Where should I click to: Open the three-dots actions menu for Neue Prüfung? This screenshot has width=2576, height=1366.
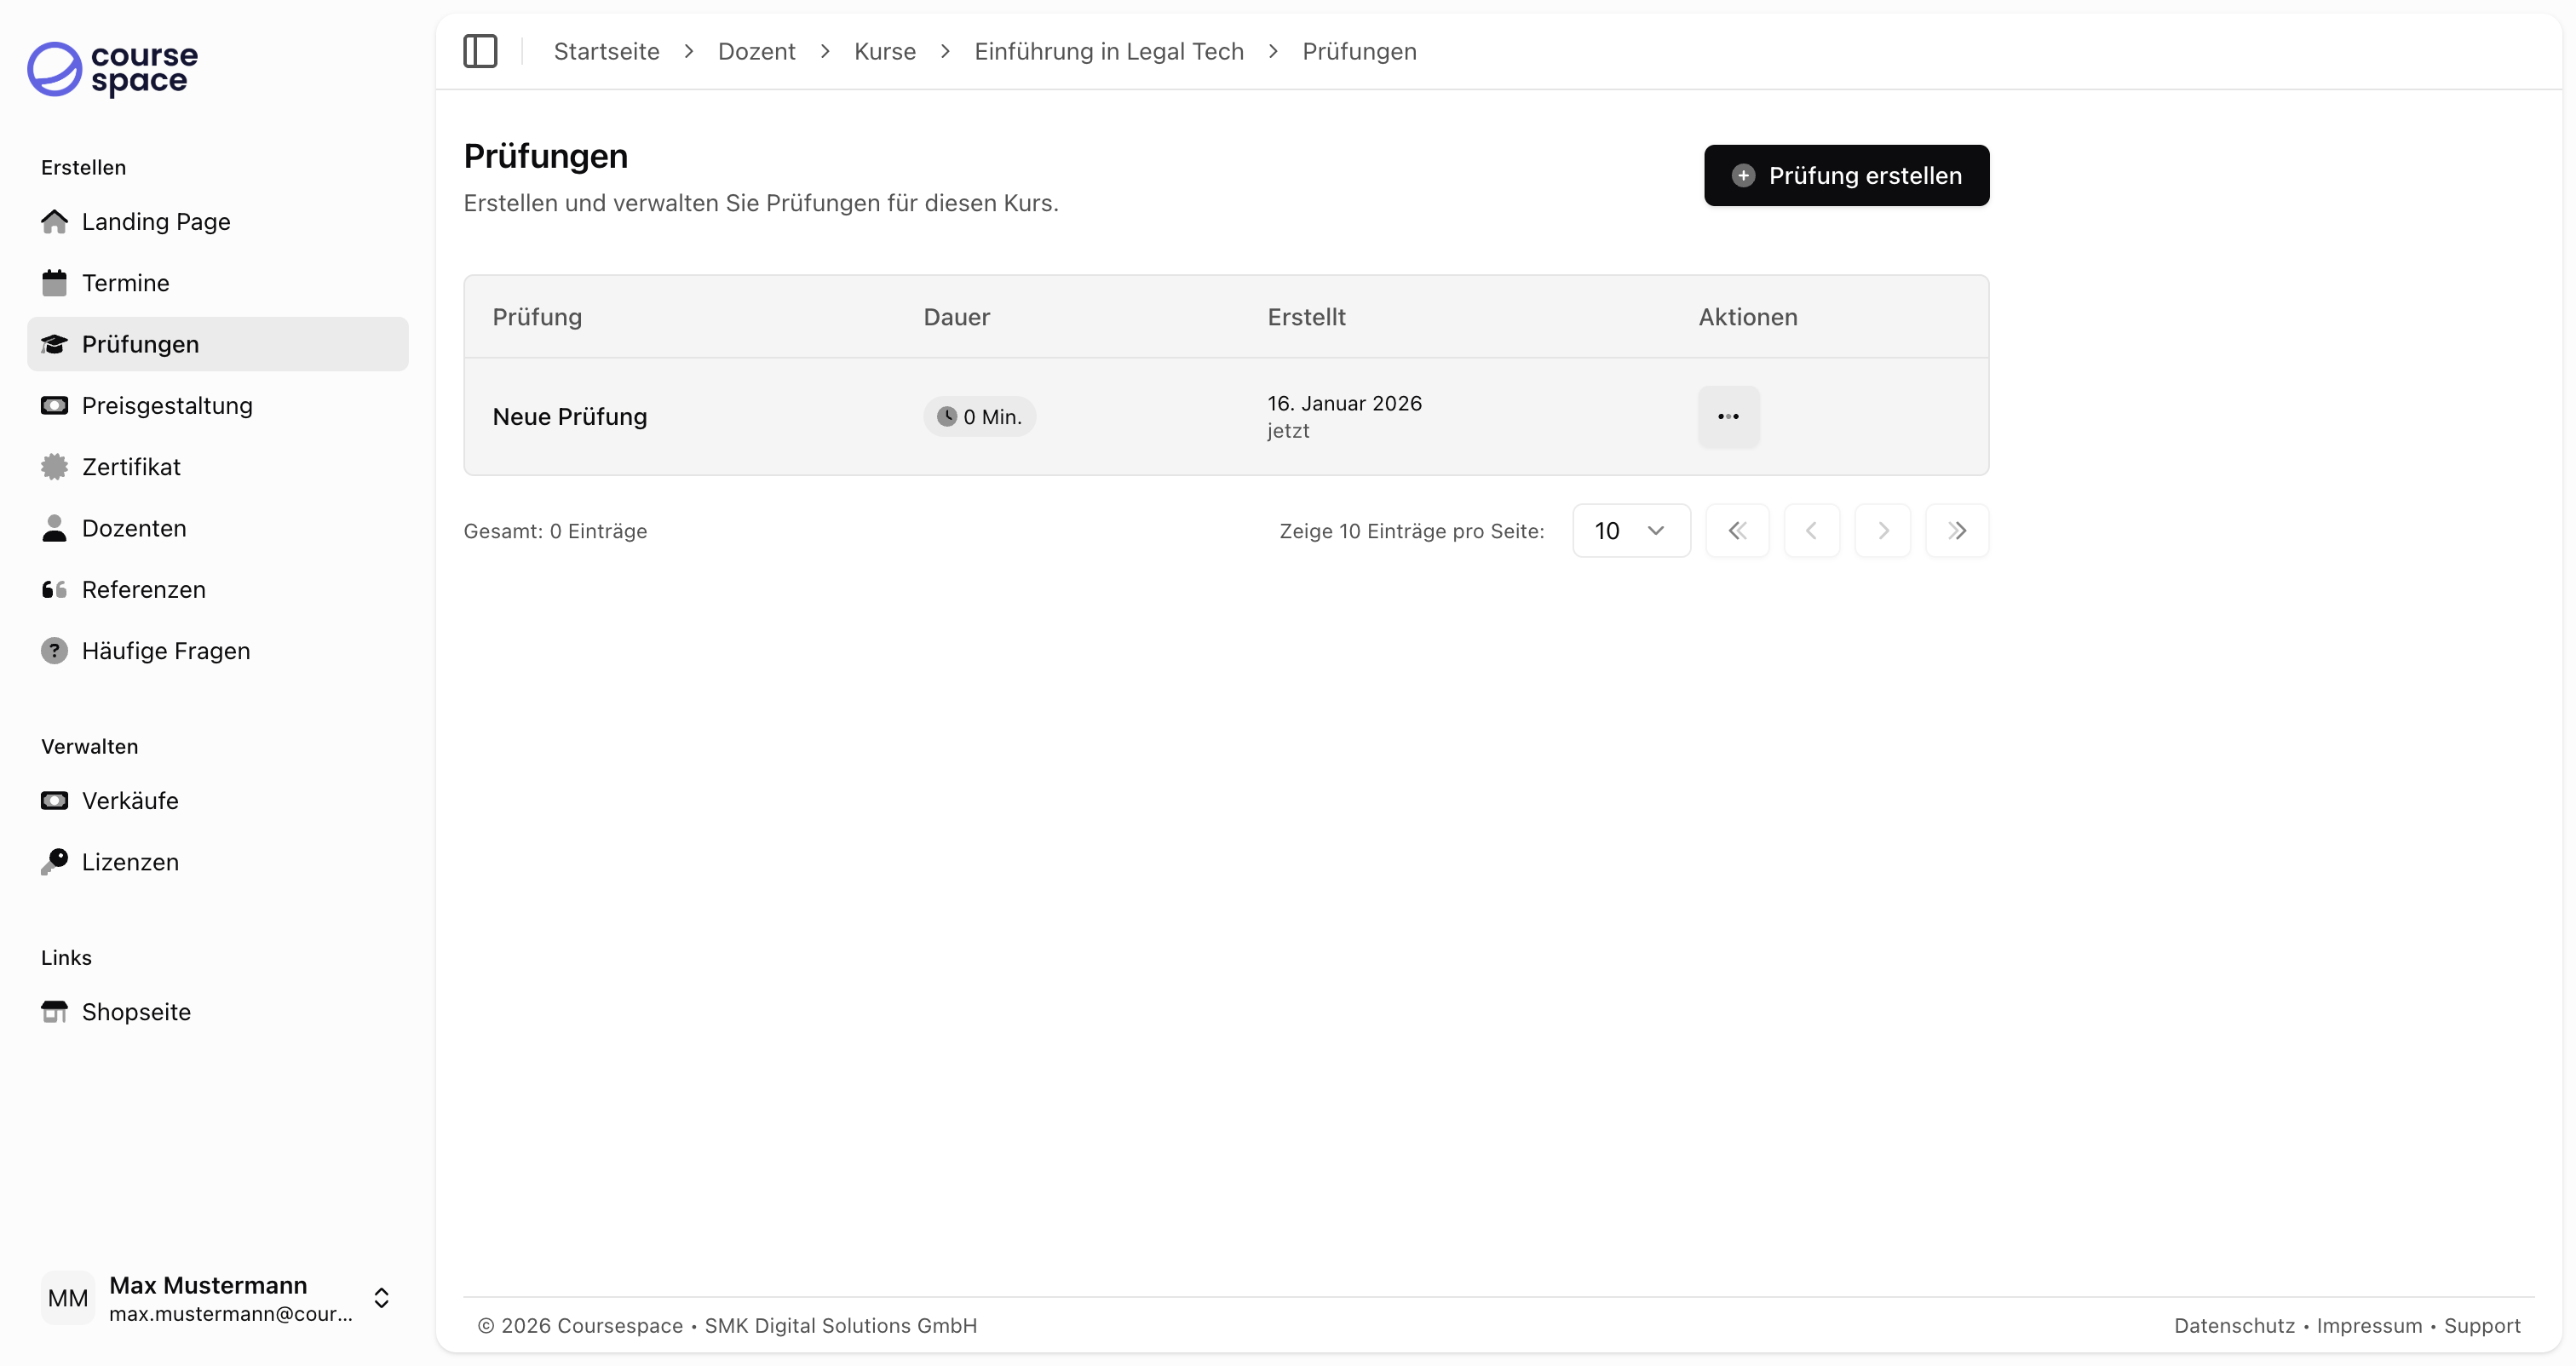pos(1728,416)
